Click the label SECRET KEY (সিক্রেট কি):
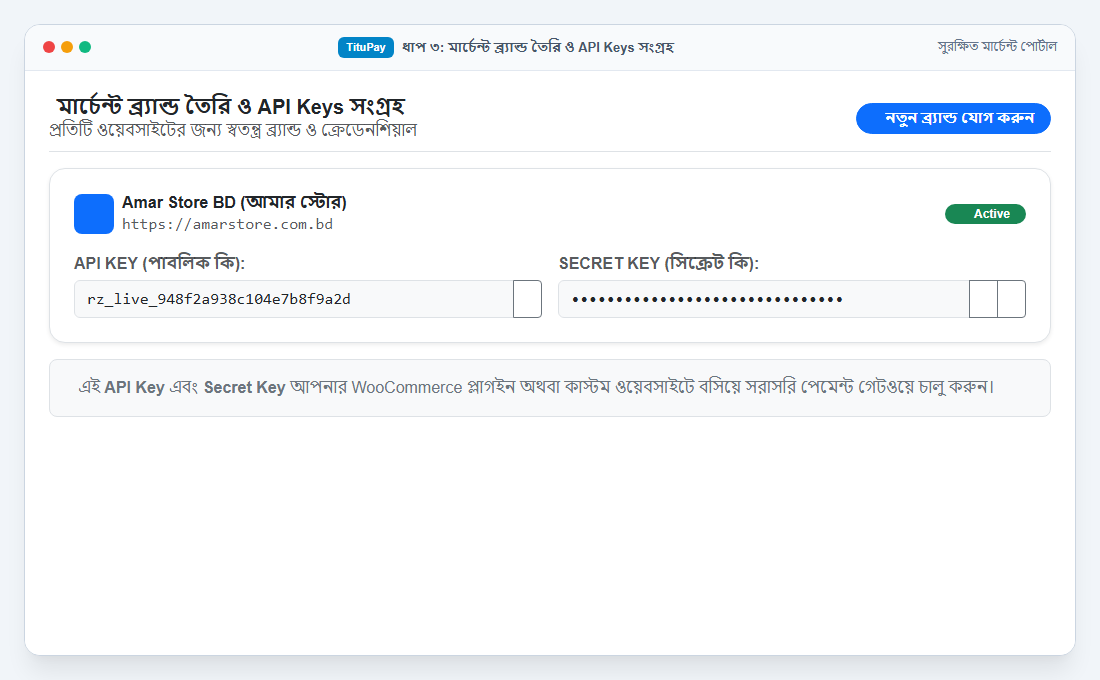This screenshot has height=680, width=1100. pyautogui.click(x=659, y=263)
